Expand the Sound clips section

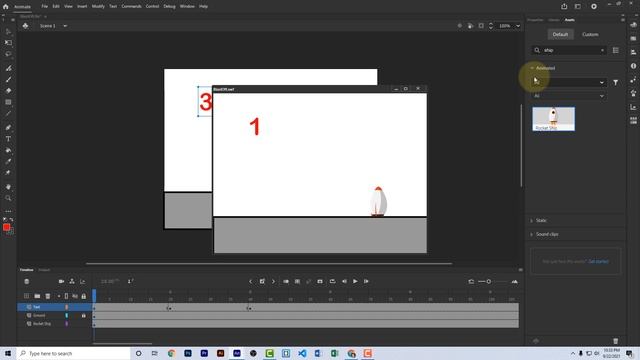(x=532, y=234)
